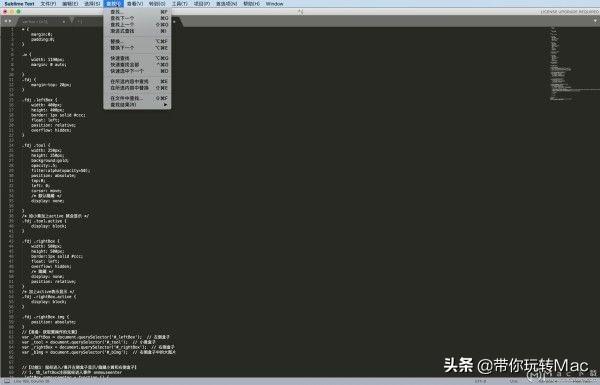Open the 工具(T) menu

tap(179, 4)
